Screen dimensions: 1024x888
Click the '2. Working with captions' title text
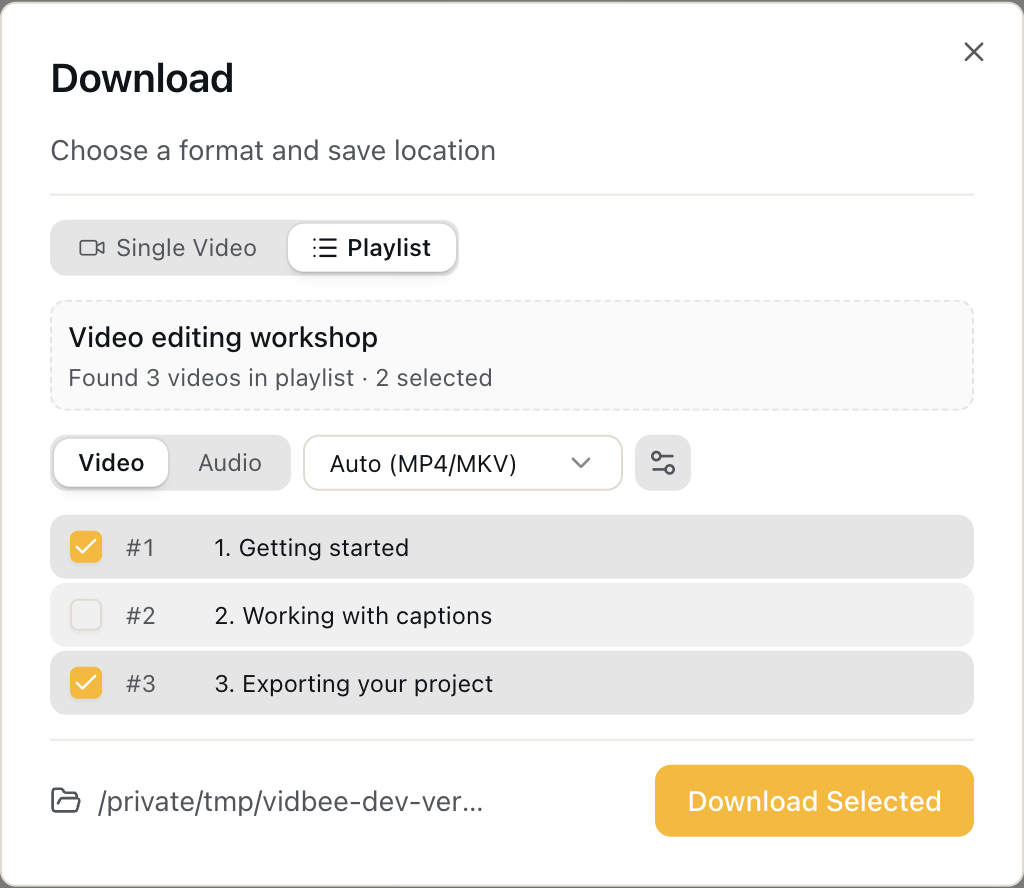[x=353, y=616]
